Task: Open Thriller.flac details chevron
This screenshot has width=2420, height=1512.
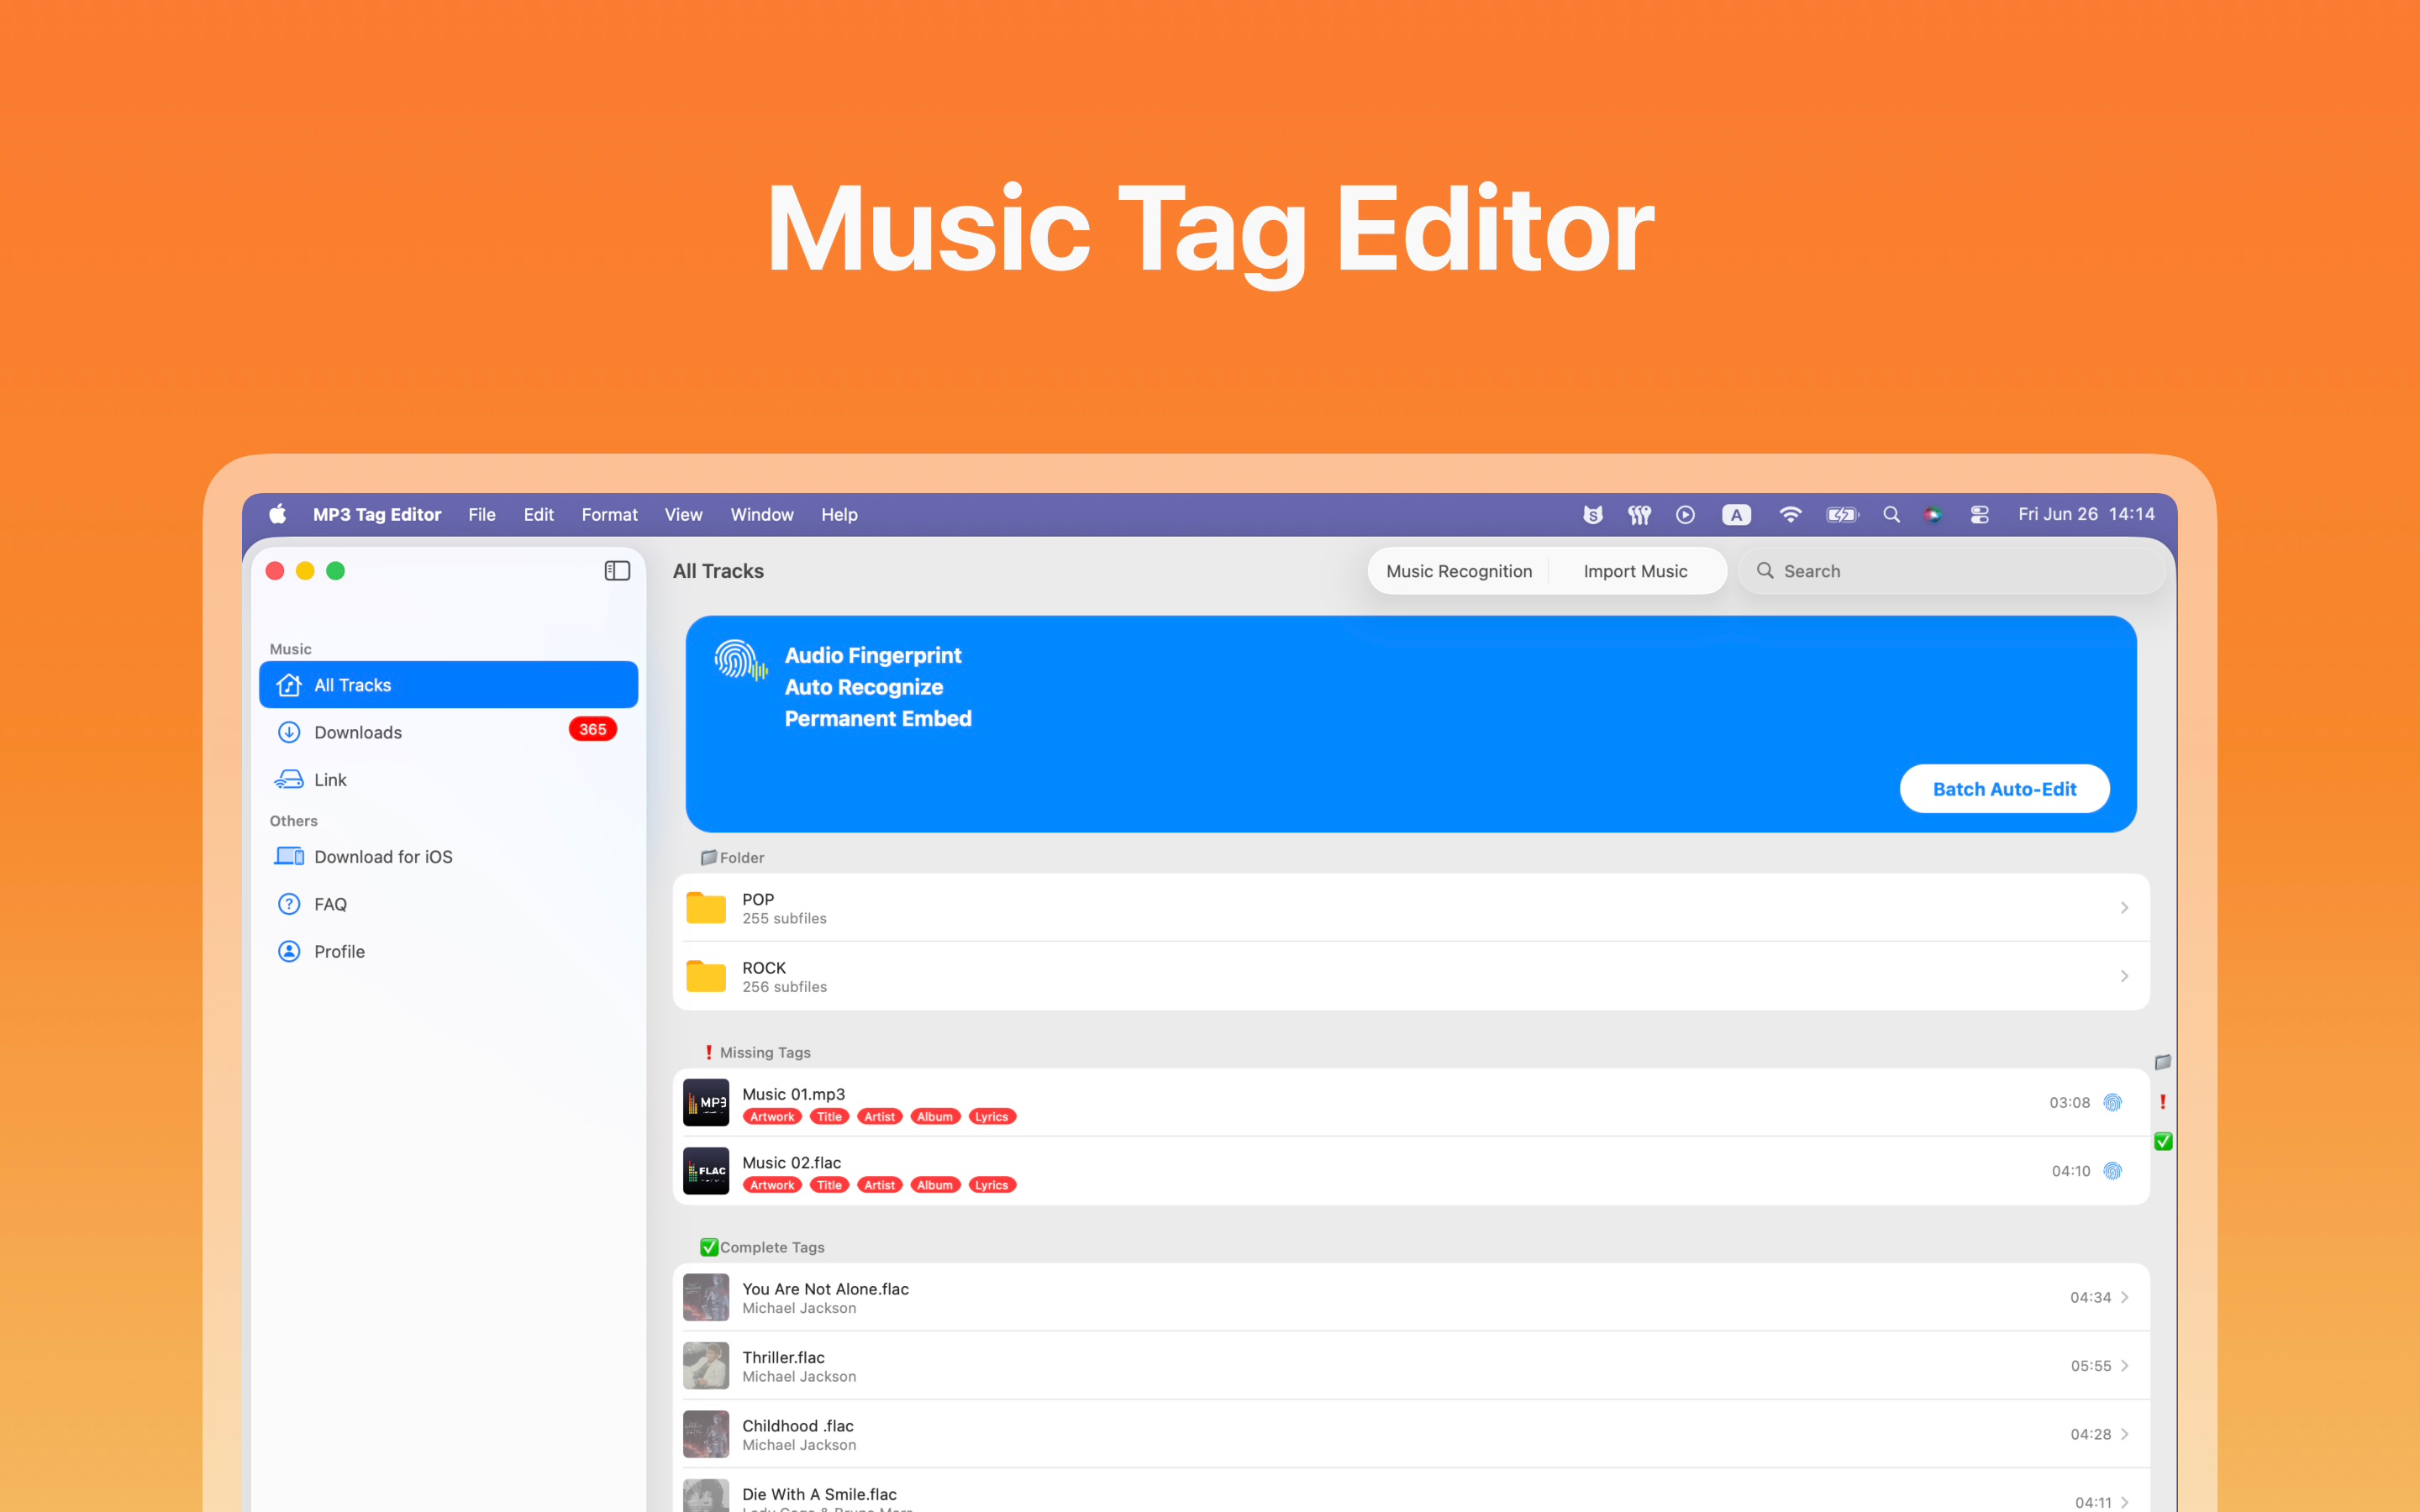Action: pyautogui.click(x=2124, y=1365)
